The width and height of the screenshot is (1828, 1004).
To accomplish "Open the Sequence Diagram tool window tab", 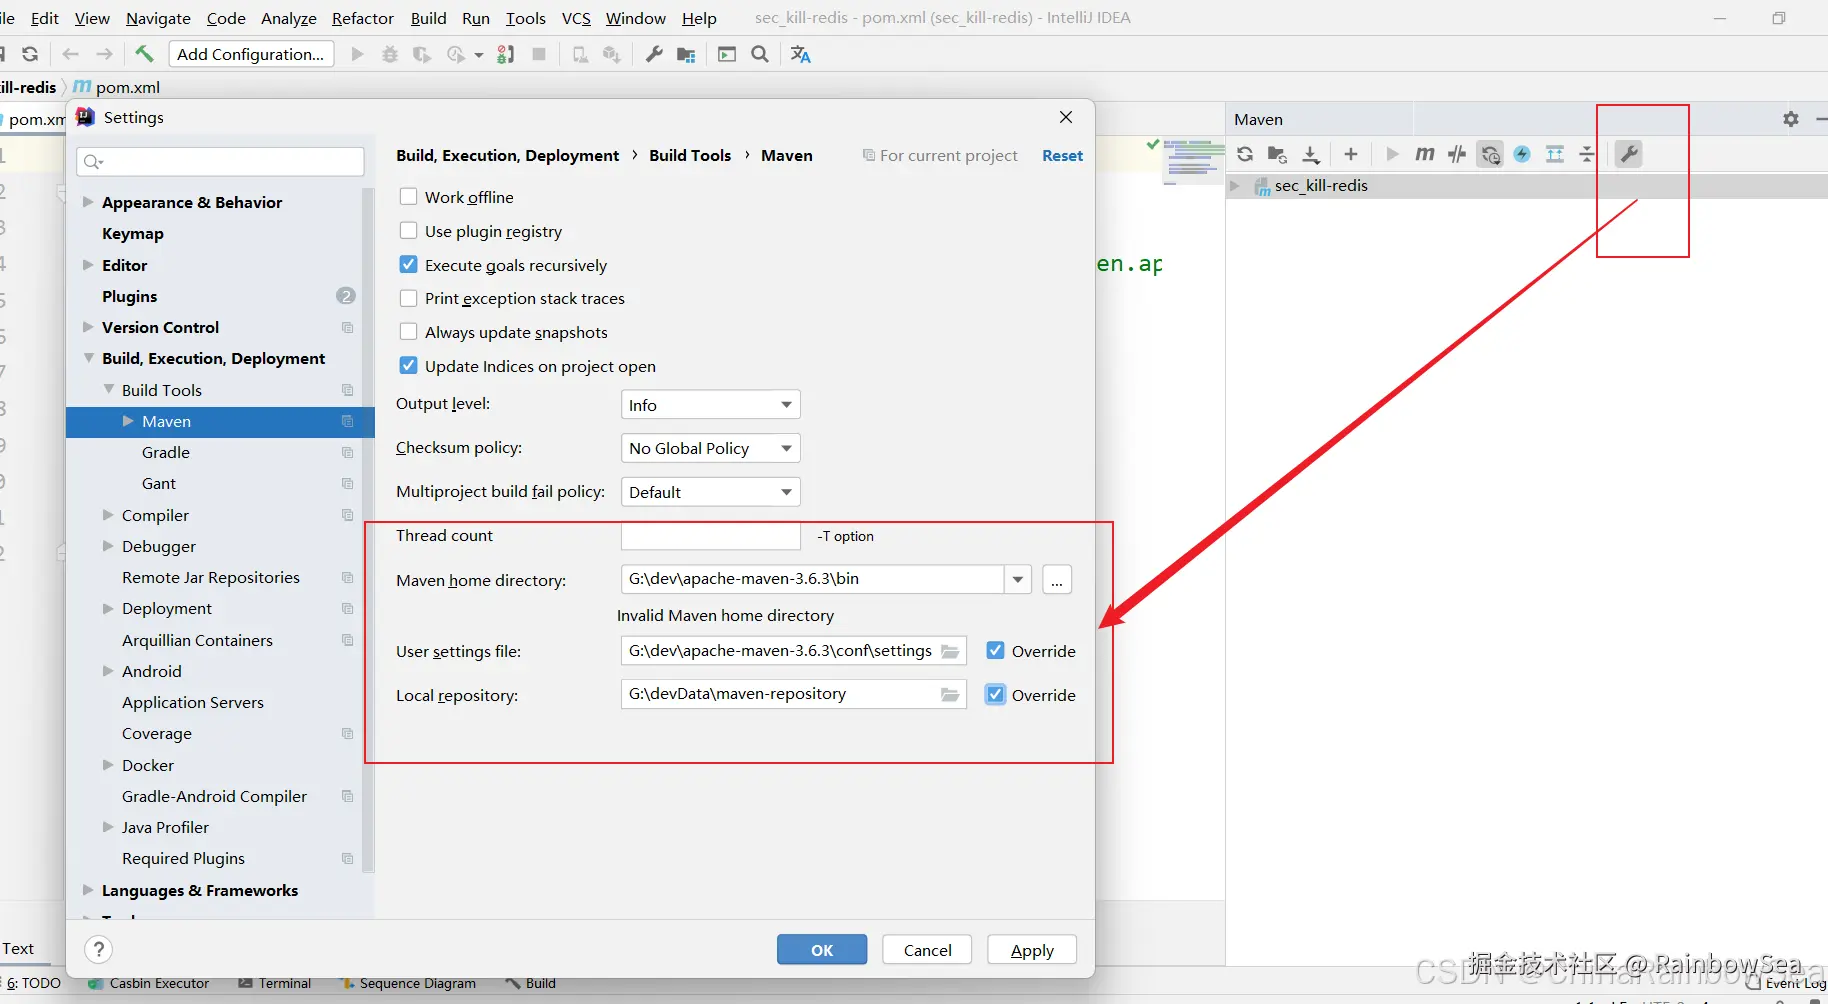I will coord(408,983).
